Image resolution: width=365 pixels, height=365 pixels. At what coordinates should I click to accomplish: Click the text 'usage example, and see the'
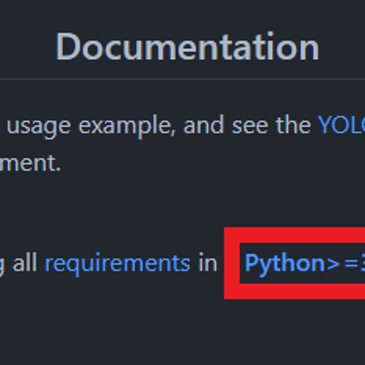click(x=159, y=126)
